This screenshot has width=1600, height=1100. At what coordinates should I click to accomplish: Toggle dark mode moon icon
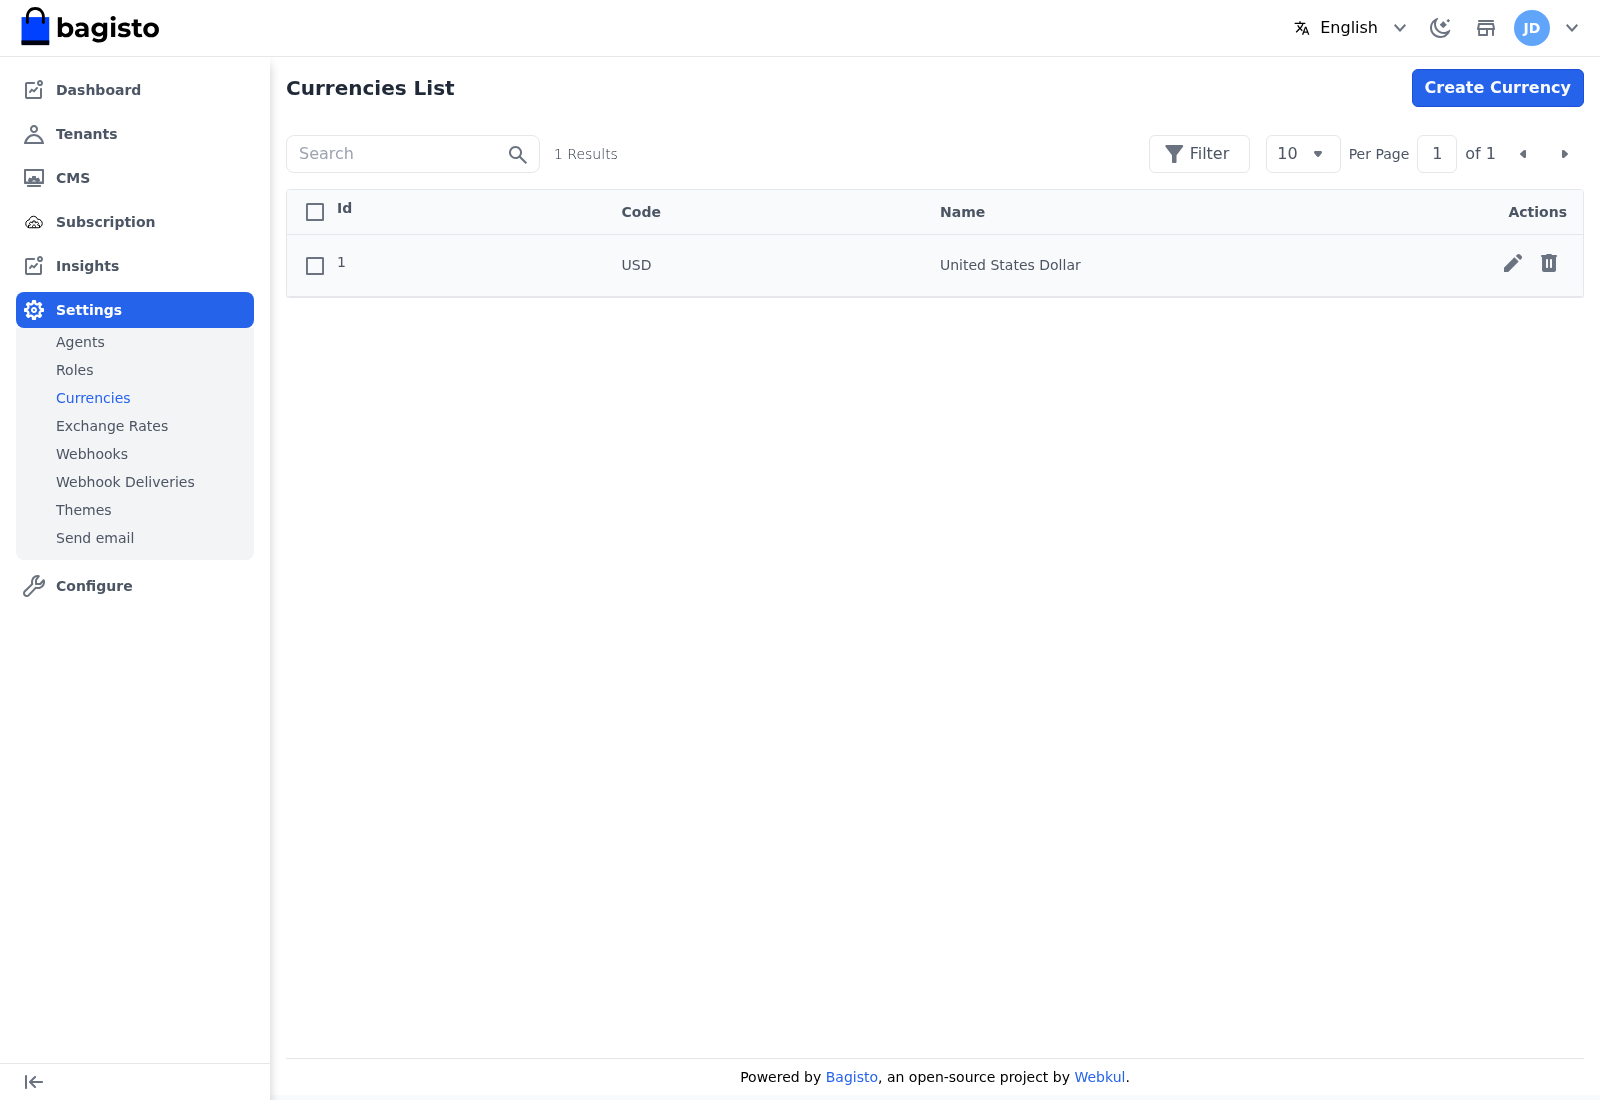click(x=1440, y=28)
